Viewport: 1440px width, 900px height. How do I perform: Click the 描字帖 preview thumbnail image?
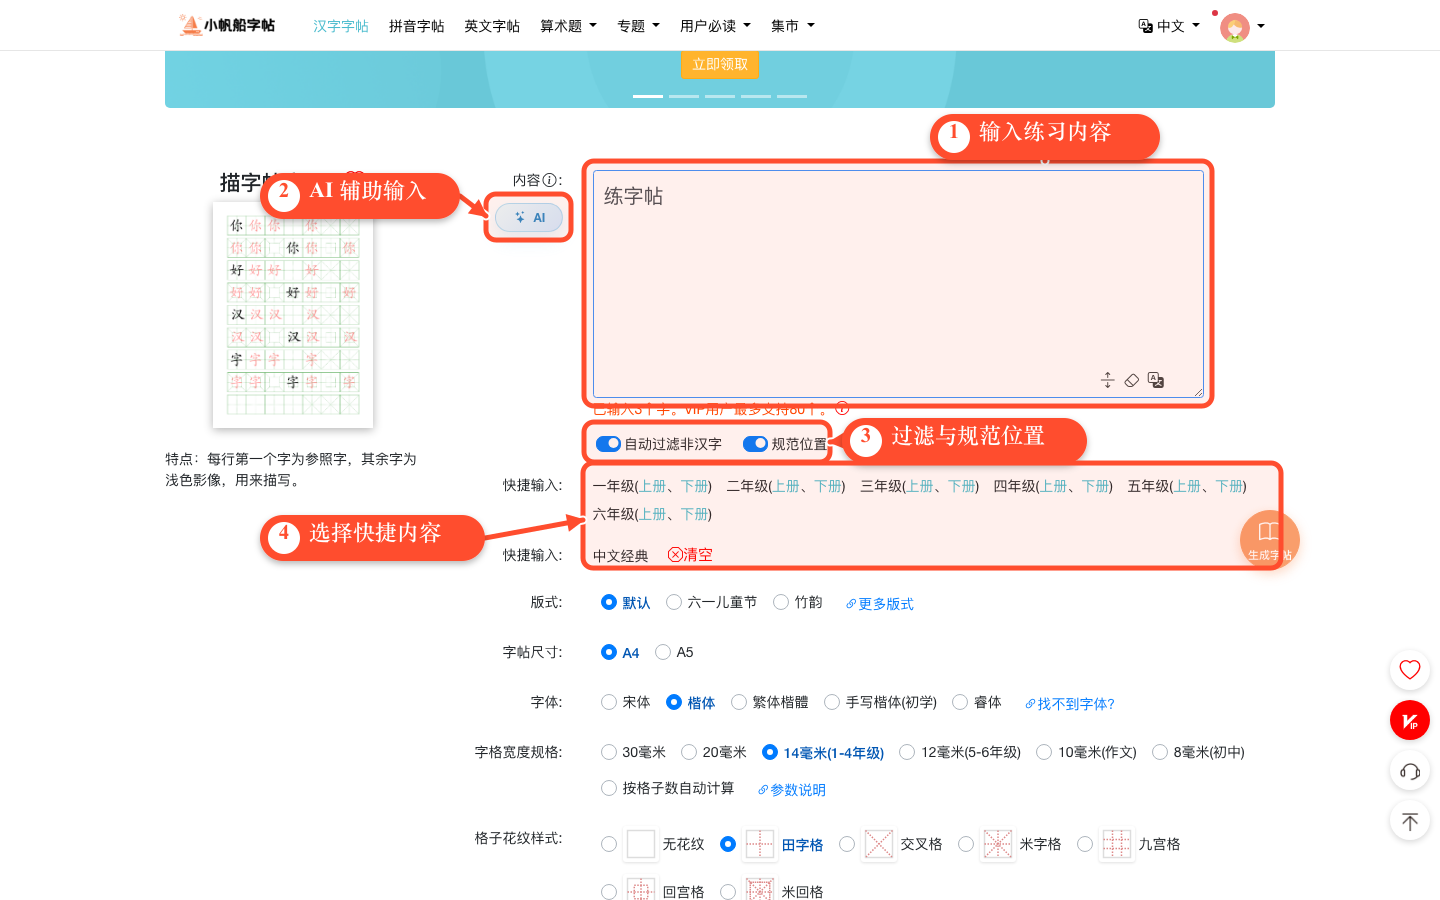point(293,315)
